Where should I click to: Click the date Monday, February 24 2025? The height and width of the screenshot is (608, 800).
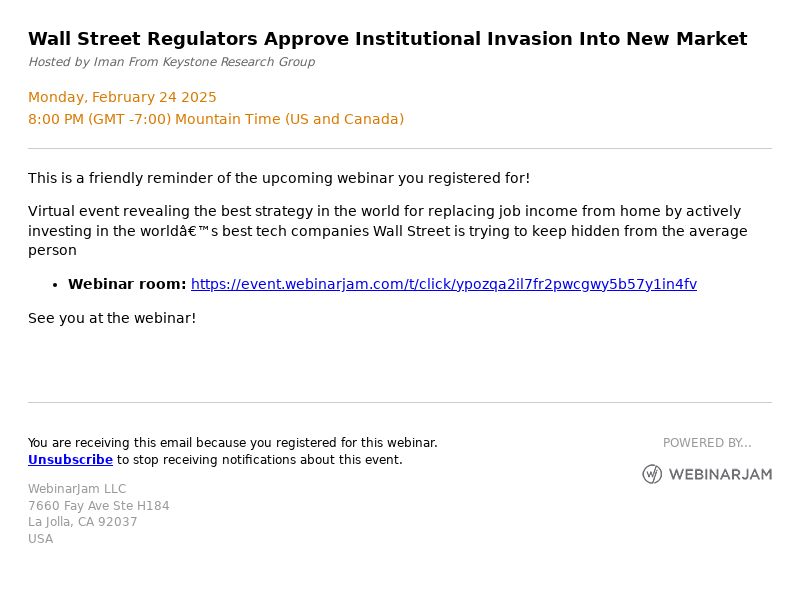122,97
